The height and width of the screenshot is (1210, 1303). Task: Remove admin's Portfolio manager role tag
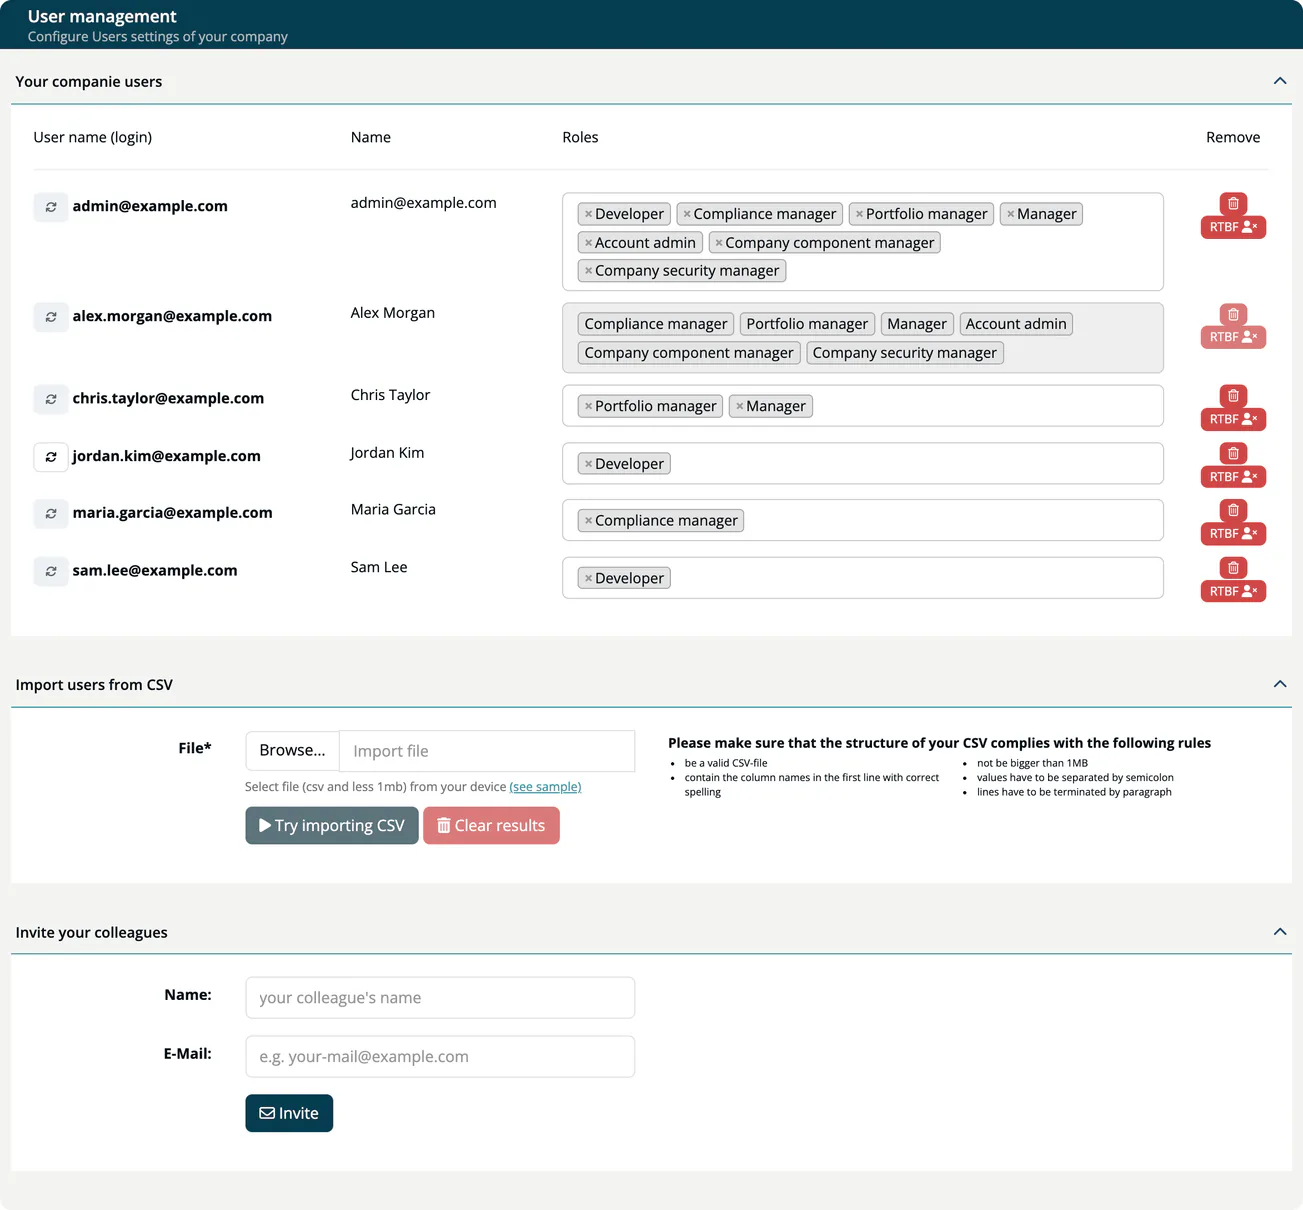click(x=859, y=214)
